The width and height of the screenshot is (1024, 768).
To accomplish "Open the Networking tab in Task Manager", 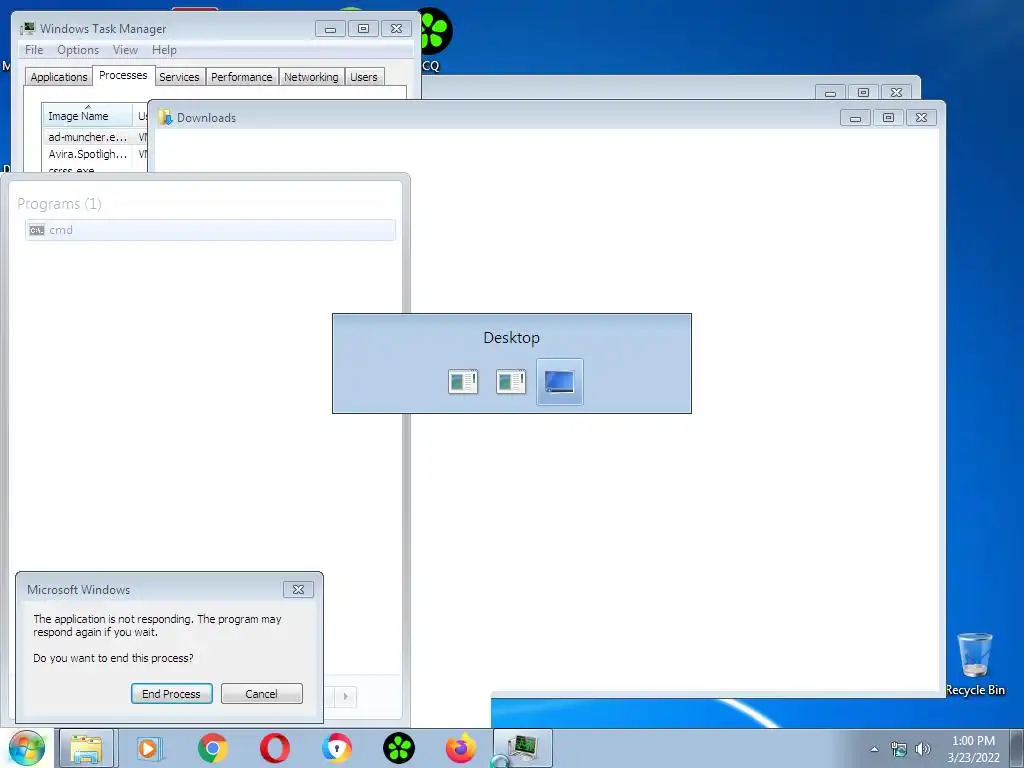I will coord(311,77).
